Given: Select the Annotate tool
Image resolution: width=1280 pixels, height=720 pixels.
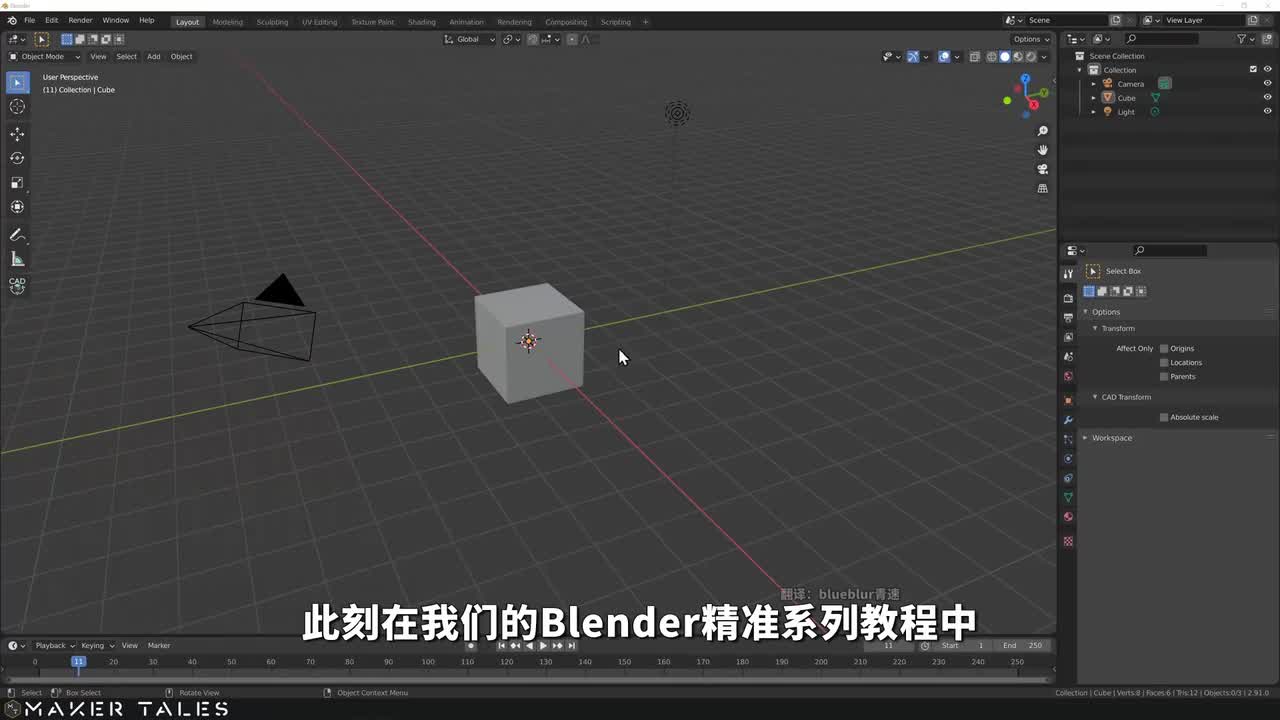Looking at the screenshot, I should (17, 235).
